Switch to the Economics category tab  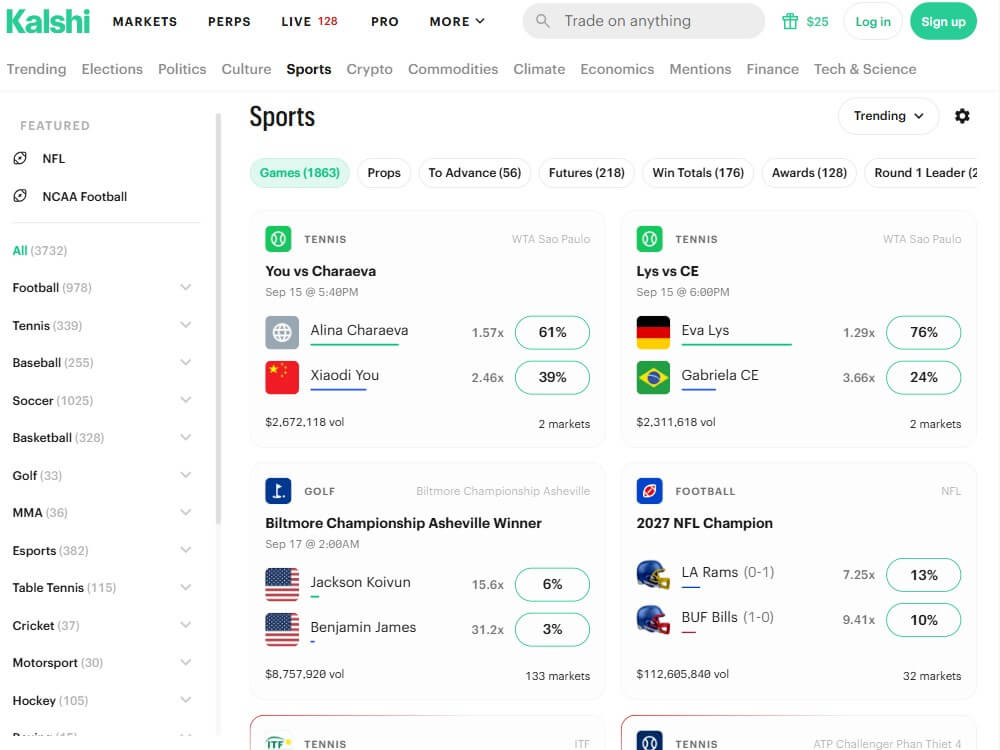[617, 69]
